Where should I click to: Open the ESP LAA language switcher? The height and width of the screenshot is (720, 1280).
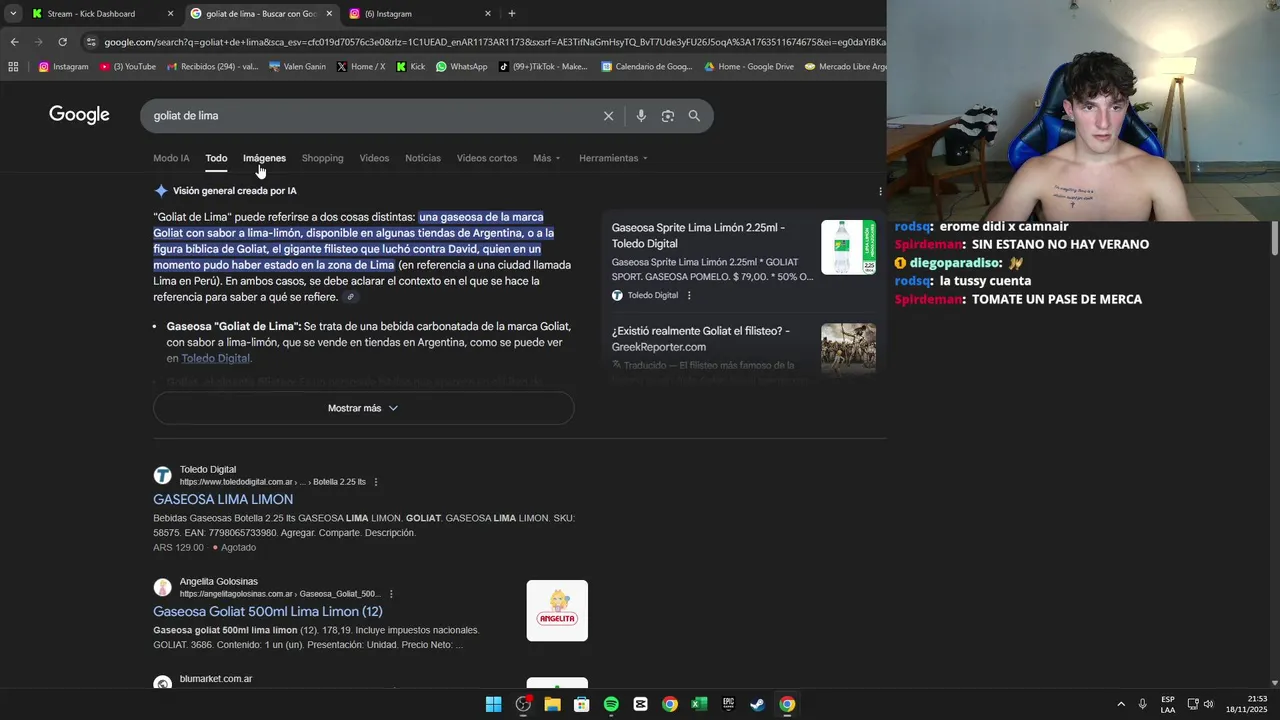pos(1168,704)
